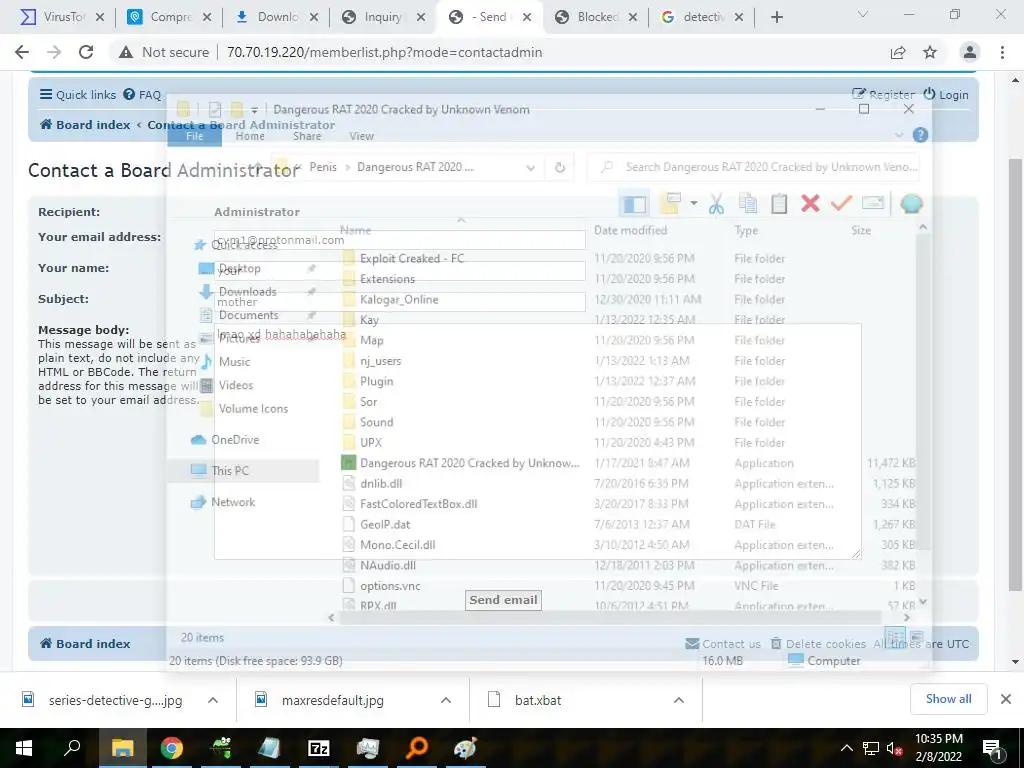Viewport: 1024px width, 768px height.
Task: Expand options for series-detective-g....jpg download
Action: pyautogui.click(x=213, y=700)
